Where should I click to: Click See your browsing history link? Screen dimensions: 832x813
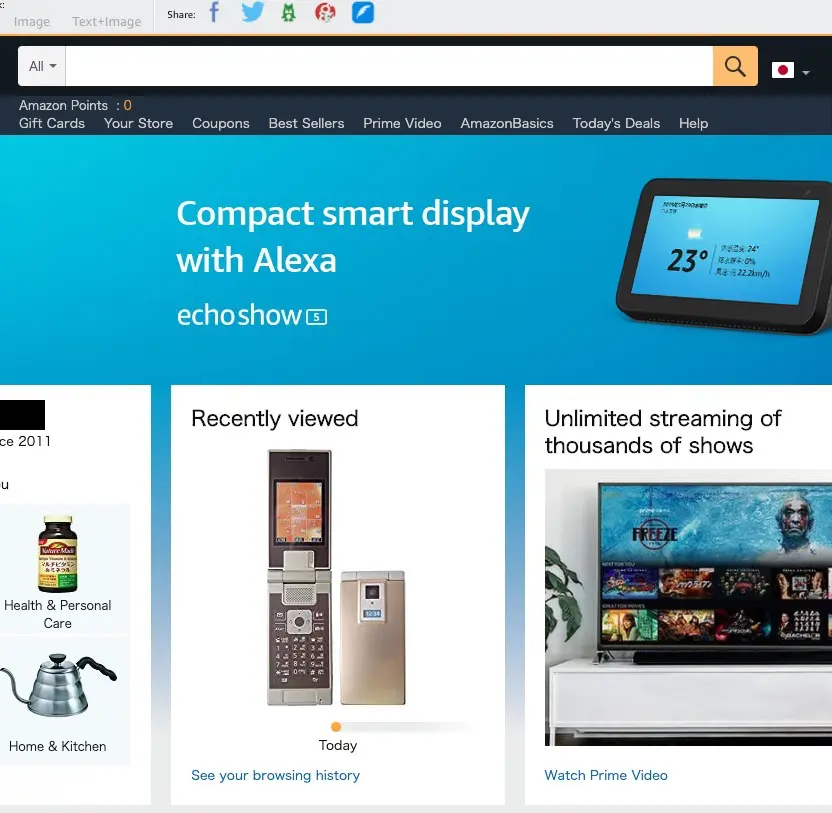[275, 775]
